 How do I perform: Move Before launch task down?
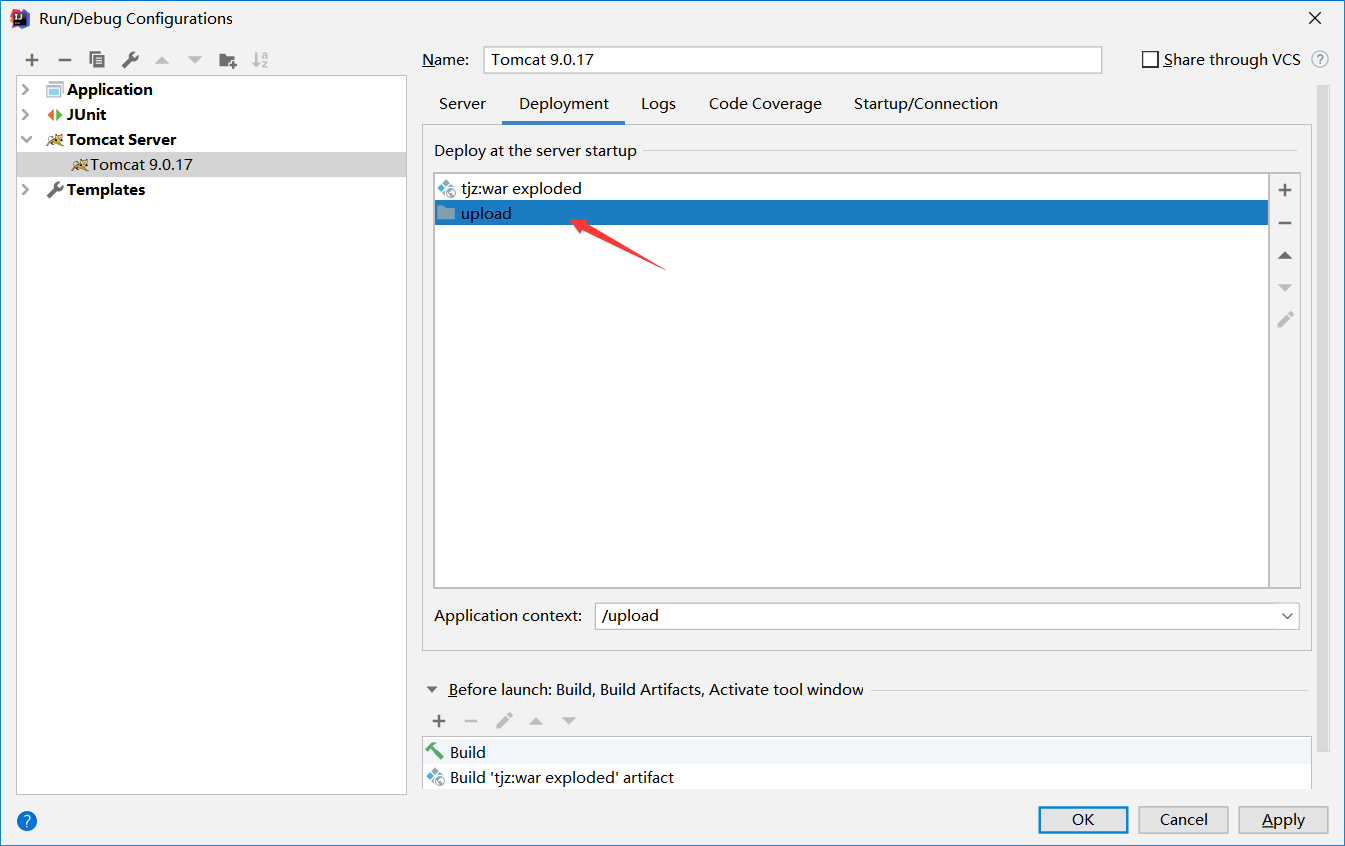click(x=569, y=721)
